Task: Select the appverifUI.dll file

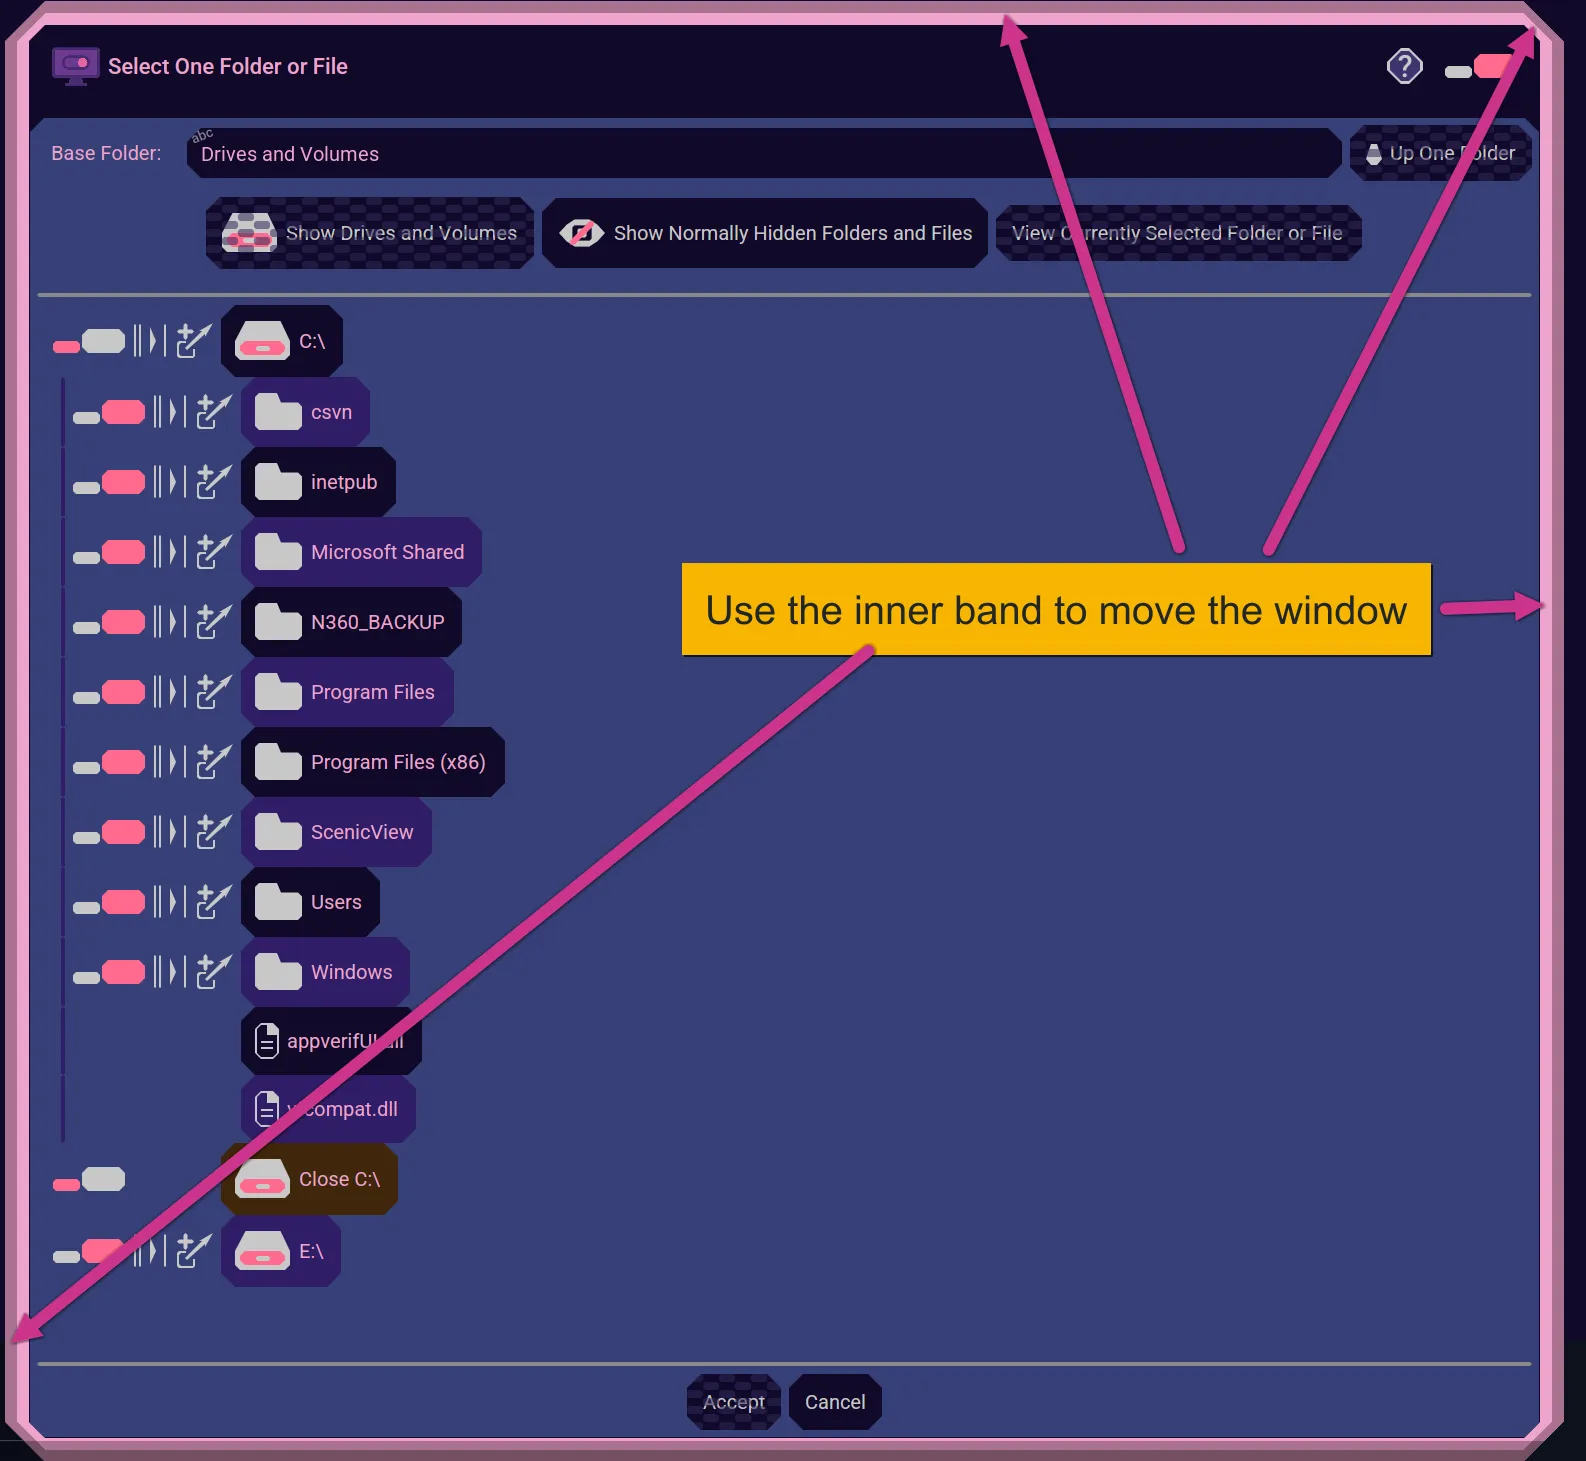Action: pos(331,1041)
